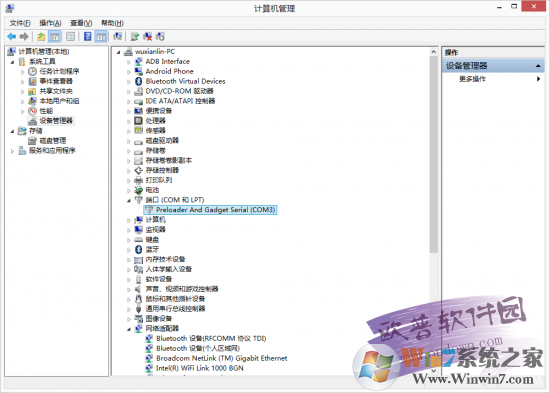
Task: Click the uninstall device icon with red X
Action: [x=148, y=36]
